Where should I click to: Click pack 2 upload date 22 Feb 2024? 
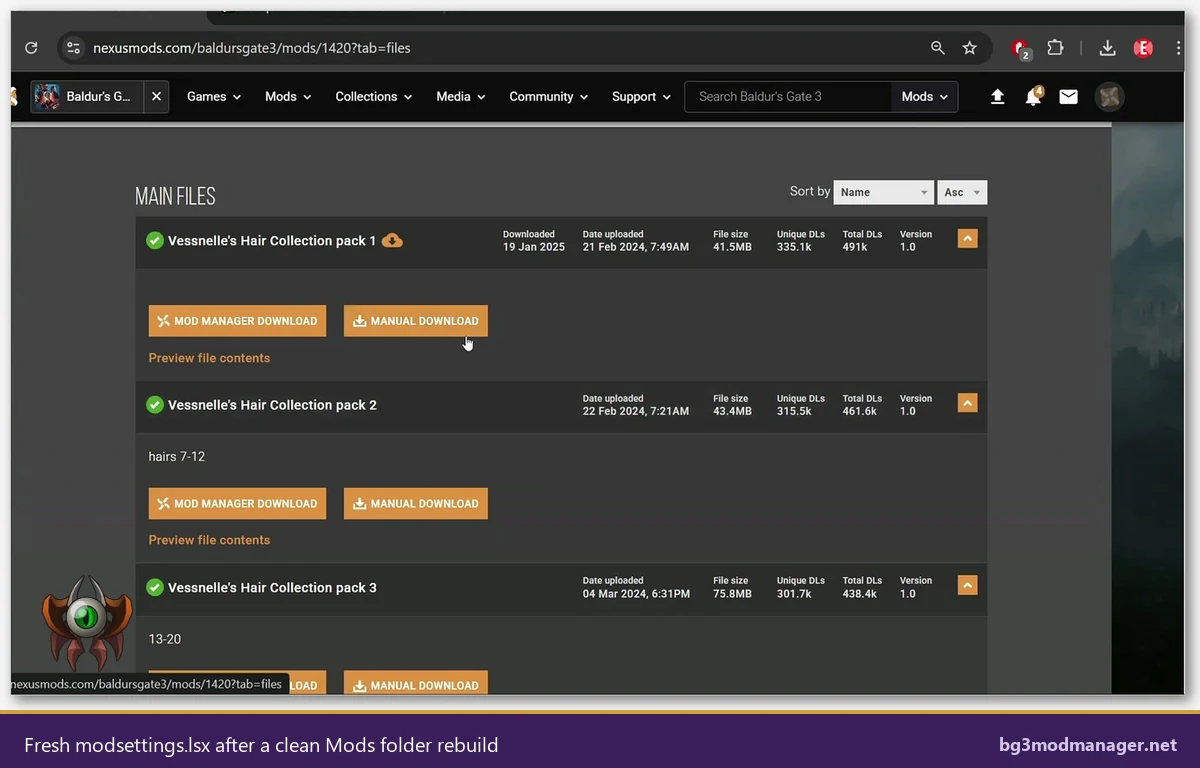[x=636, y=411]
